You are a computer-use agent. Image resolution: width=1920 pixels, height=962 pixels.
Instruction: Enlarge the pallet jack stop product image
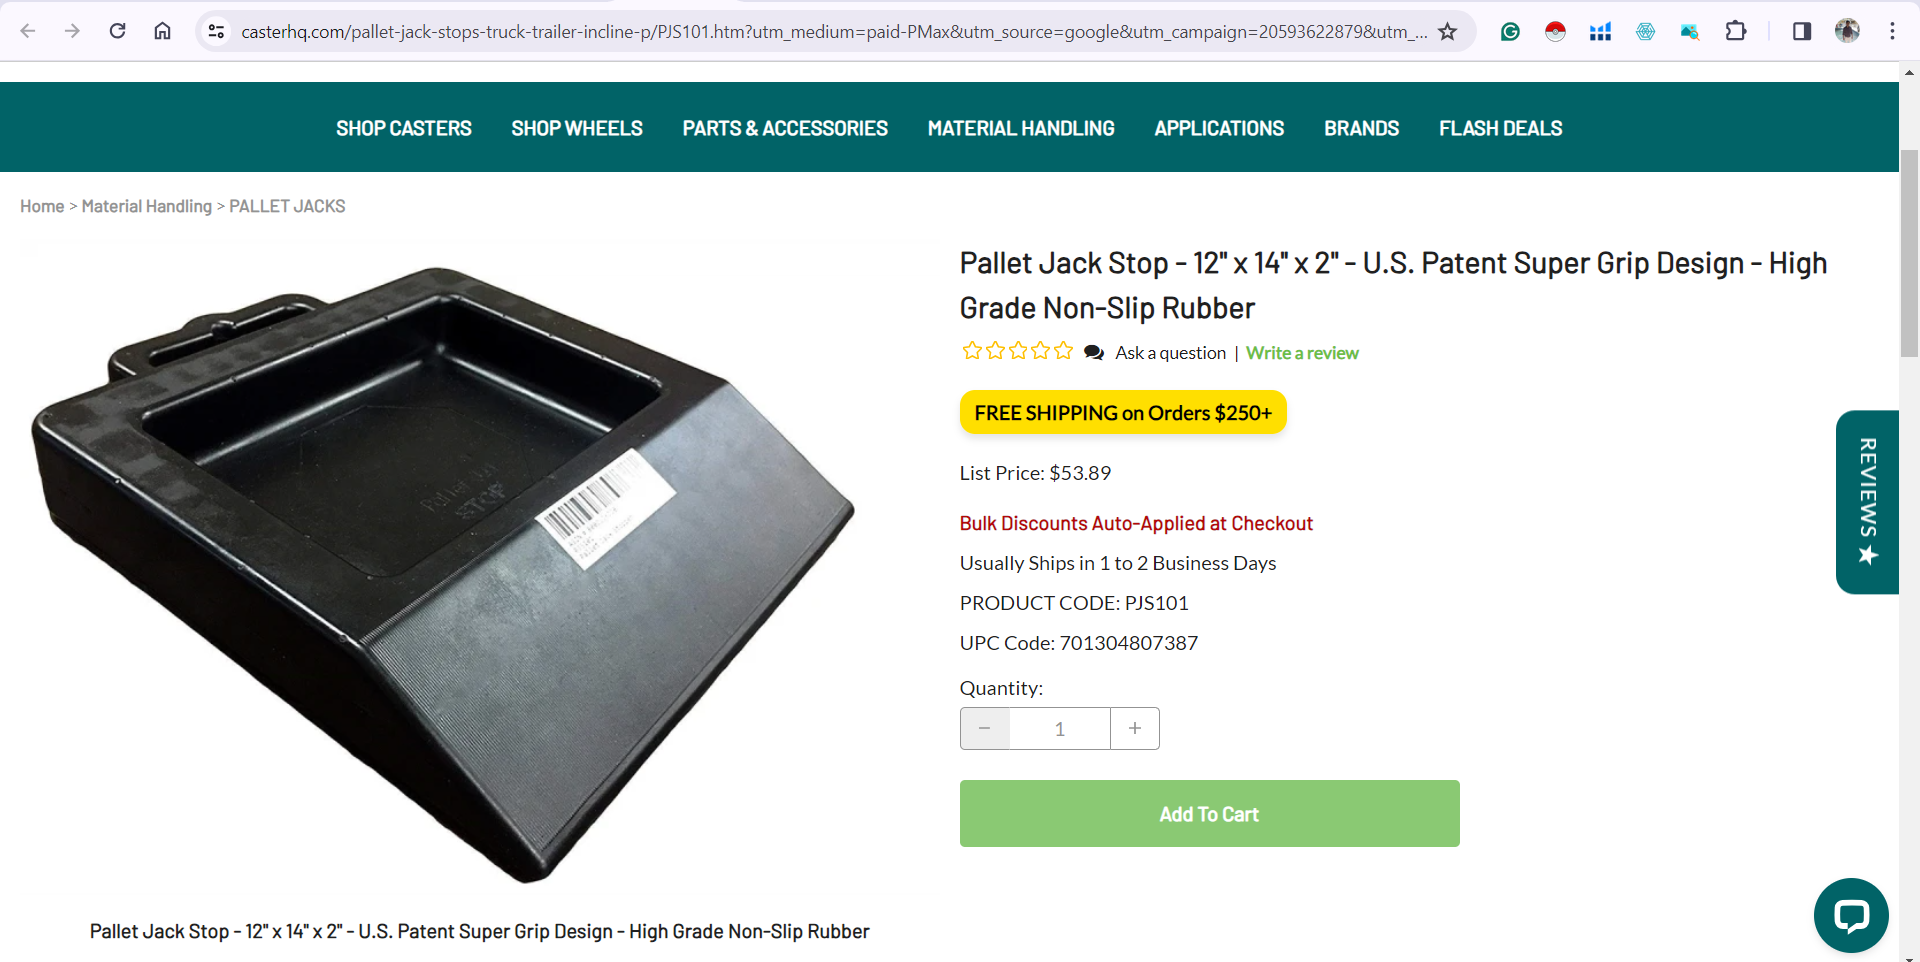(x=445, y=575)
